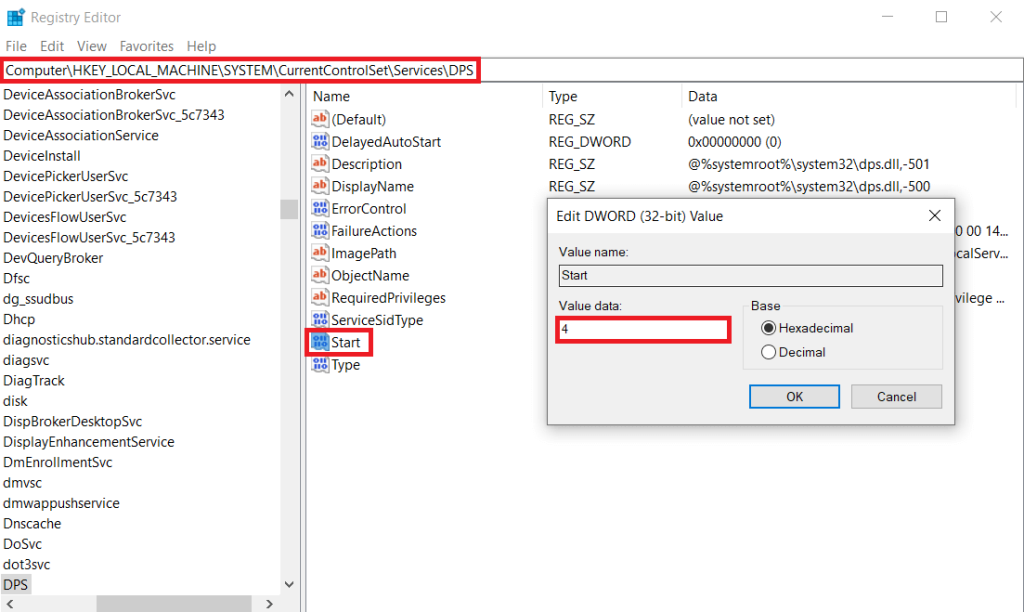Click the Value name field
1024x612 pixels.
[x=750, y=276]
